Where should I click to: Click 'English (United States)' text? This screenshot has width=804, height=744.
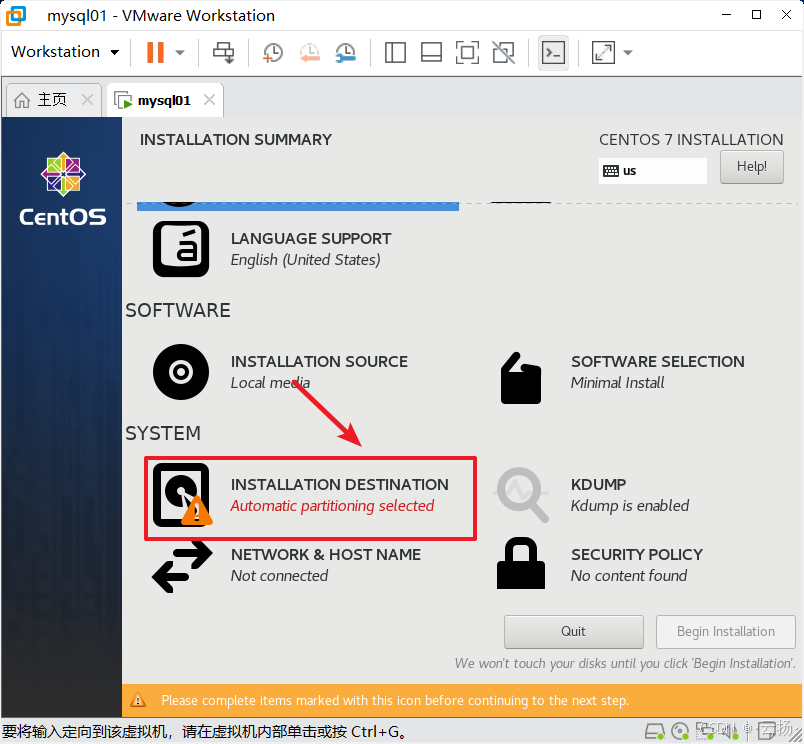click(x=305, y=260)
